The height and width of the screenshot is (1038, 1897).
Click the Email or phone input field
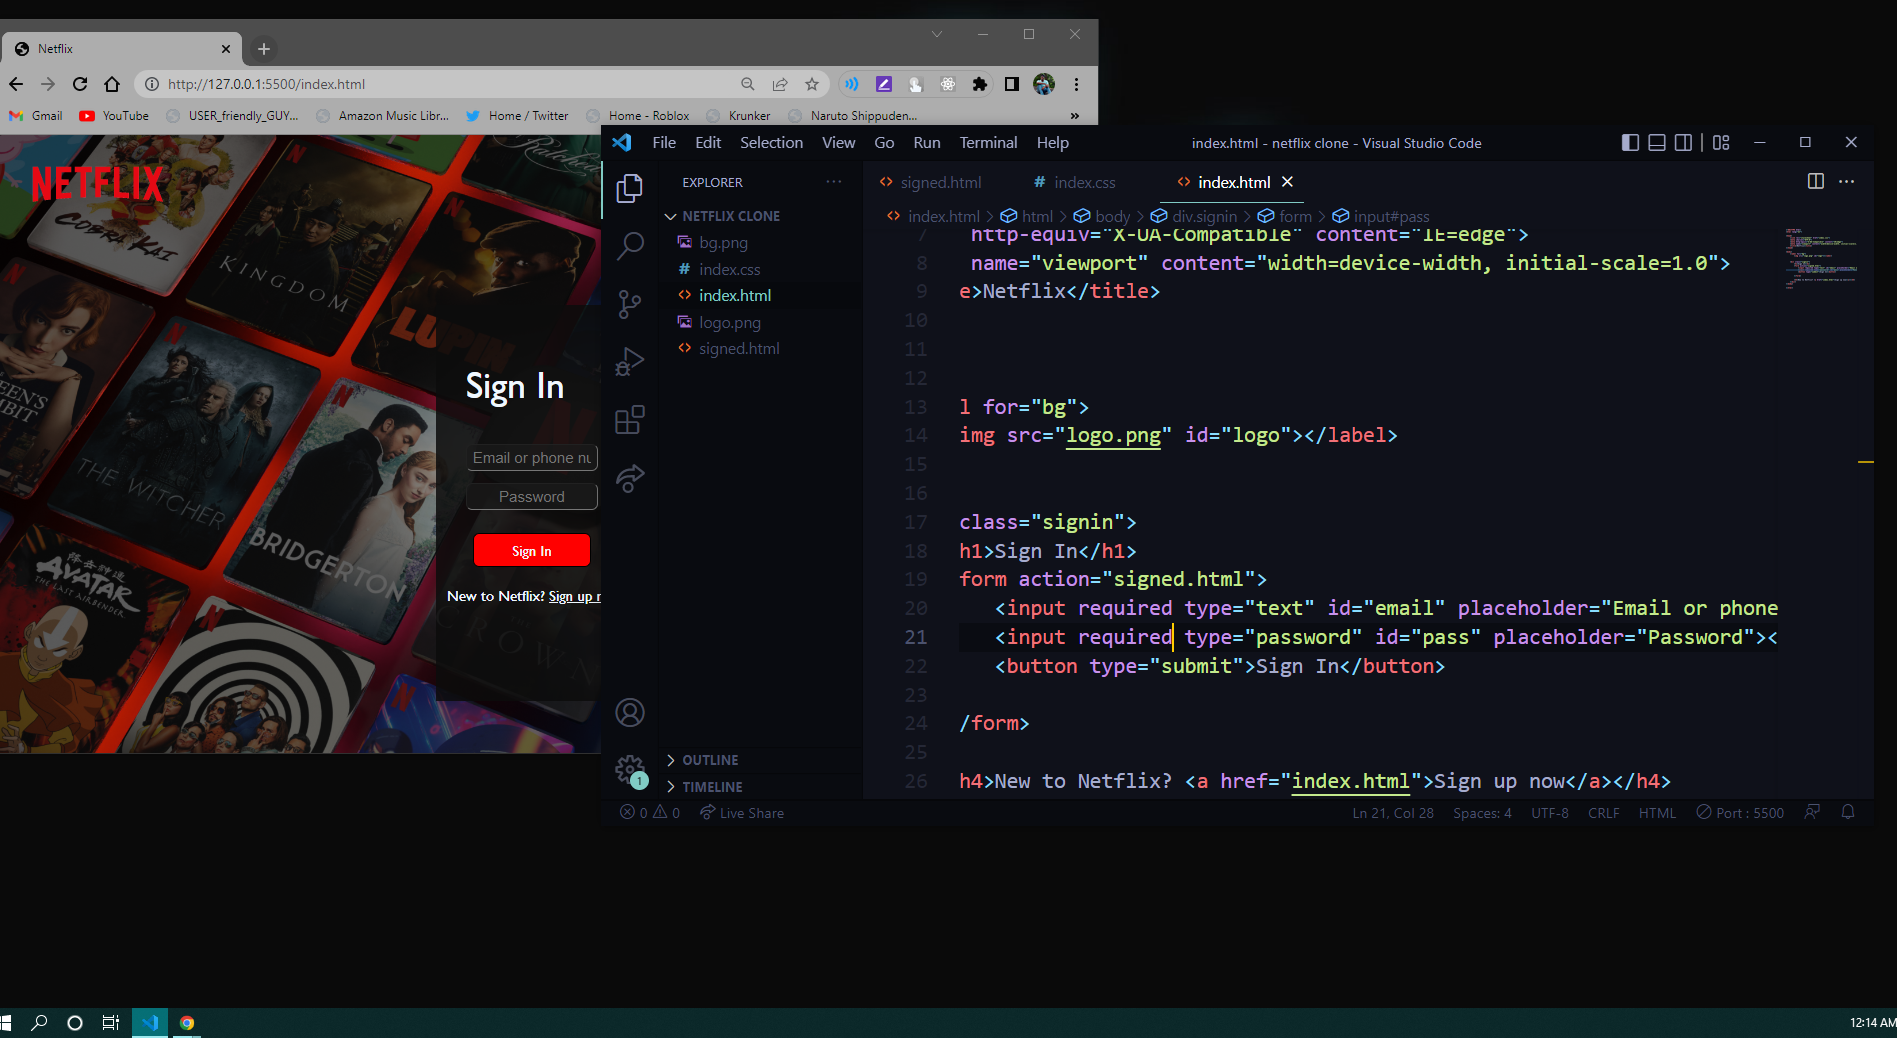point(531,457)
